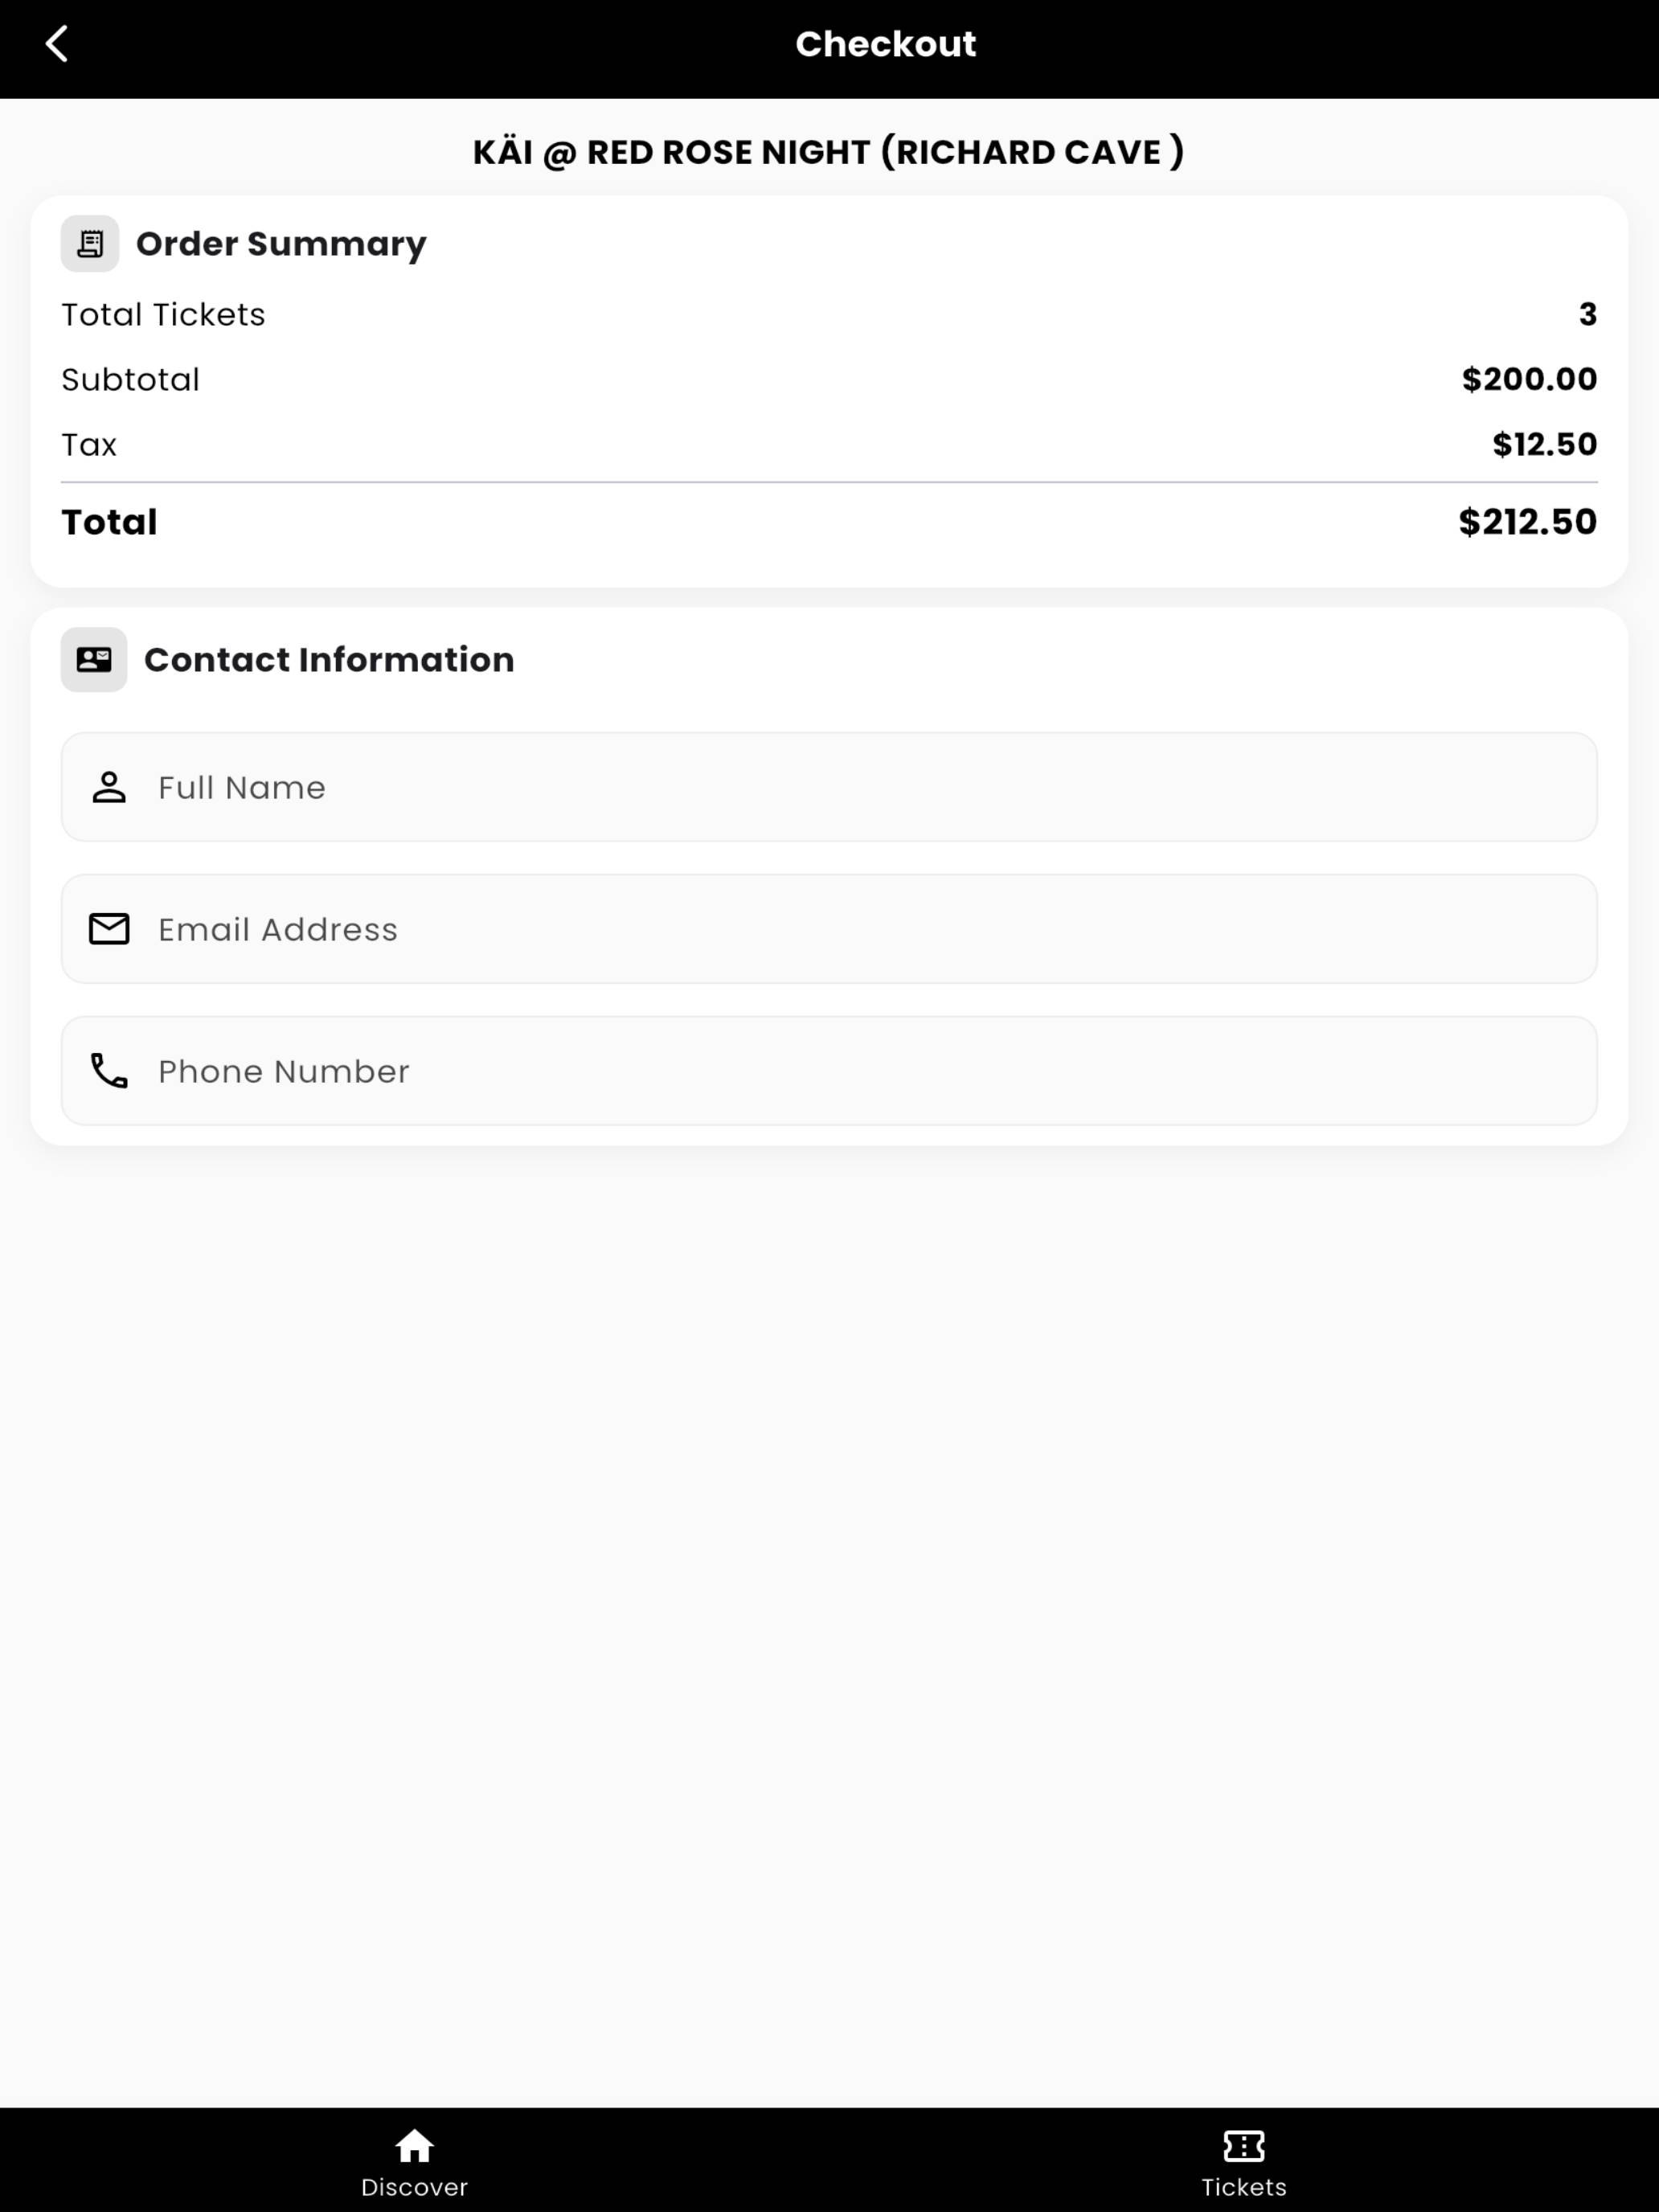
Task: Tap the Contact Information card icon
Action: (94, 659)
